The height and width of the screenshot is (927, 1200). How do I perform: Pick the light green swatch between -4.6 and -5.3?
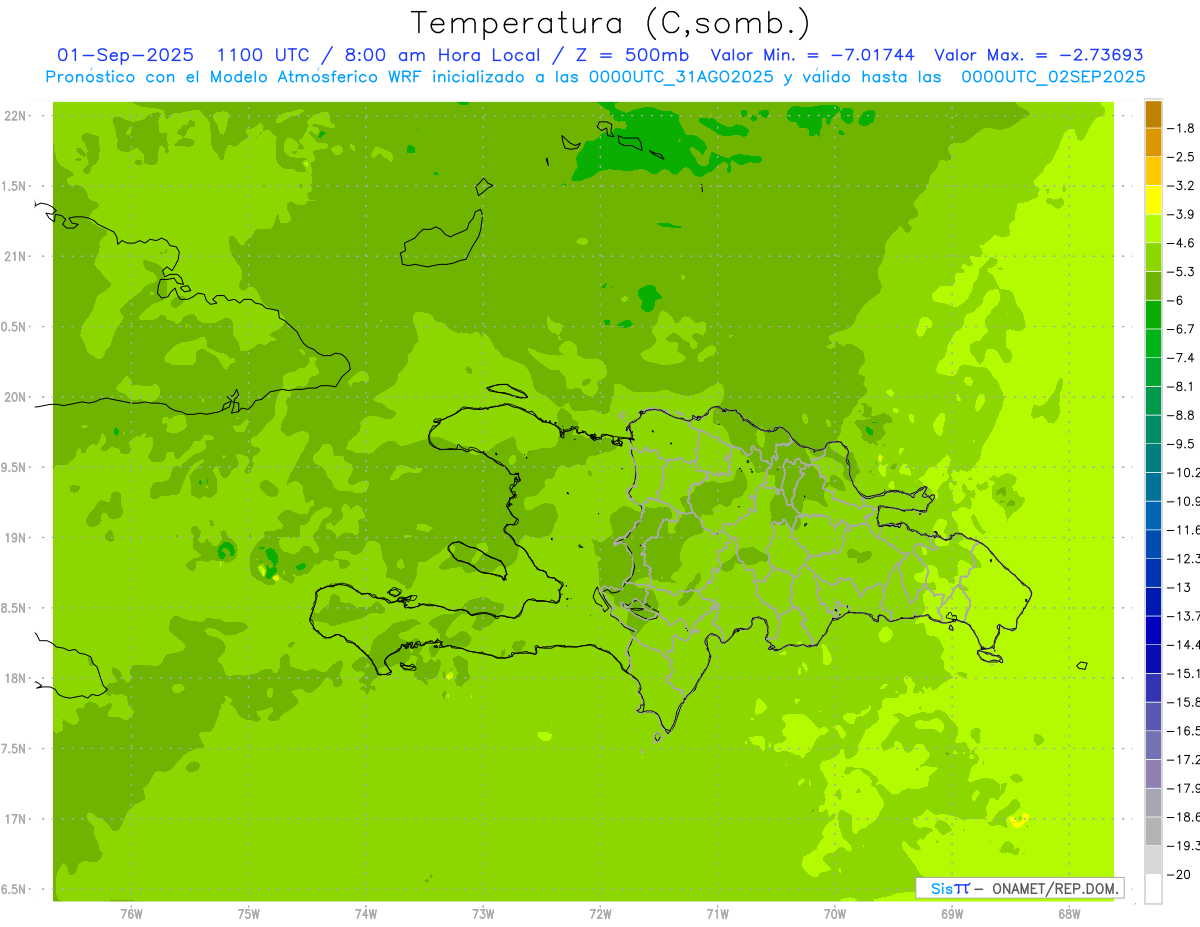pos(1153,258)
